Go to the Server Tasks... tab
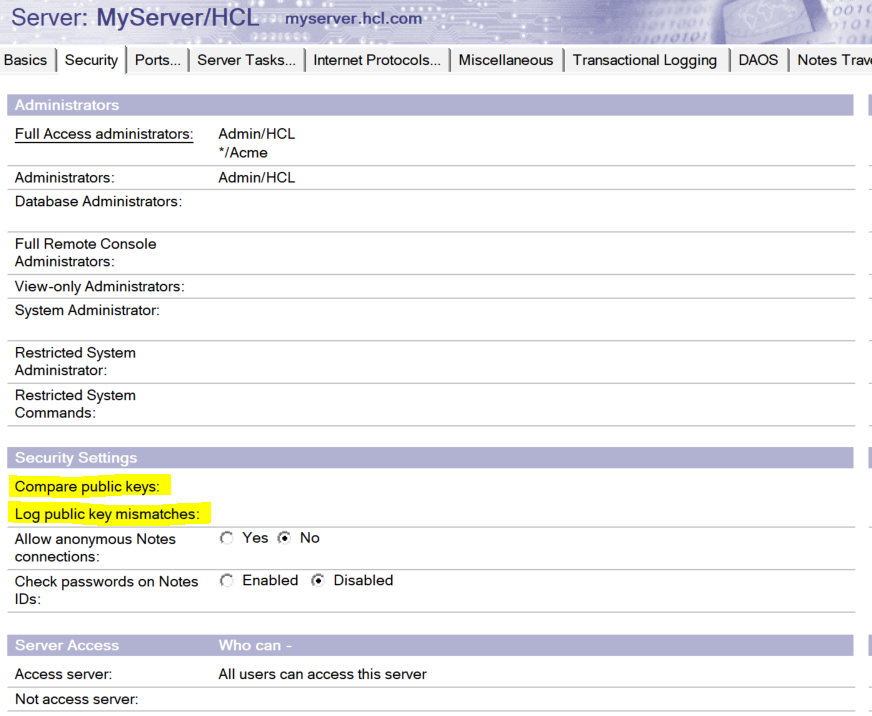 coord(246,60)
